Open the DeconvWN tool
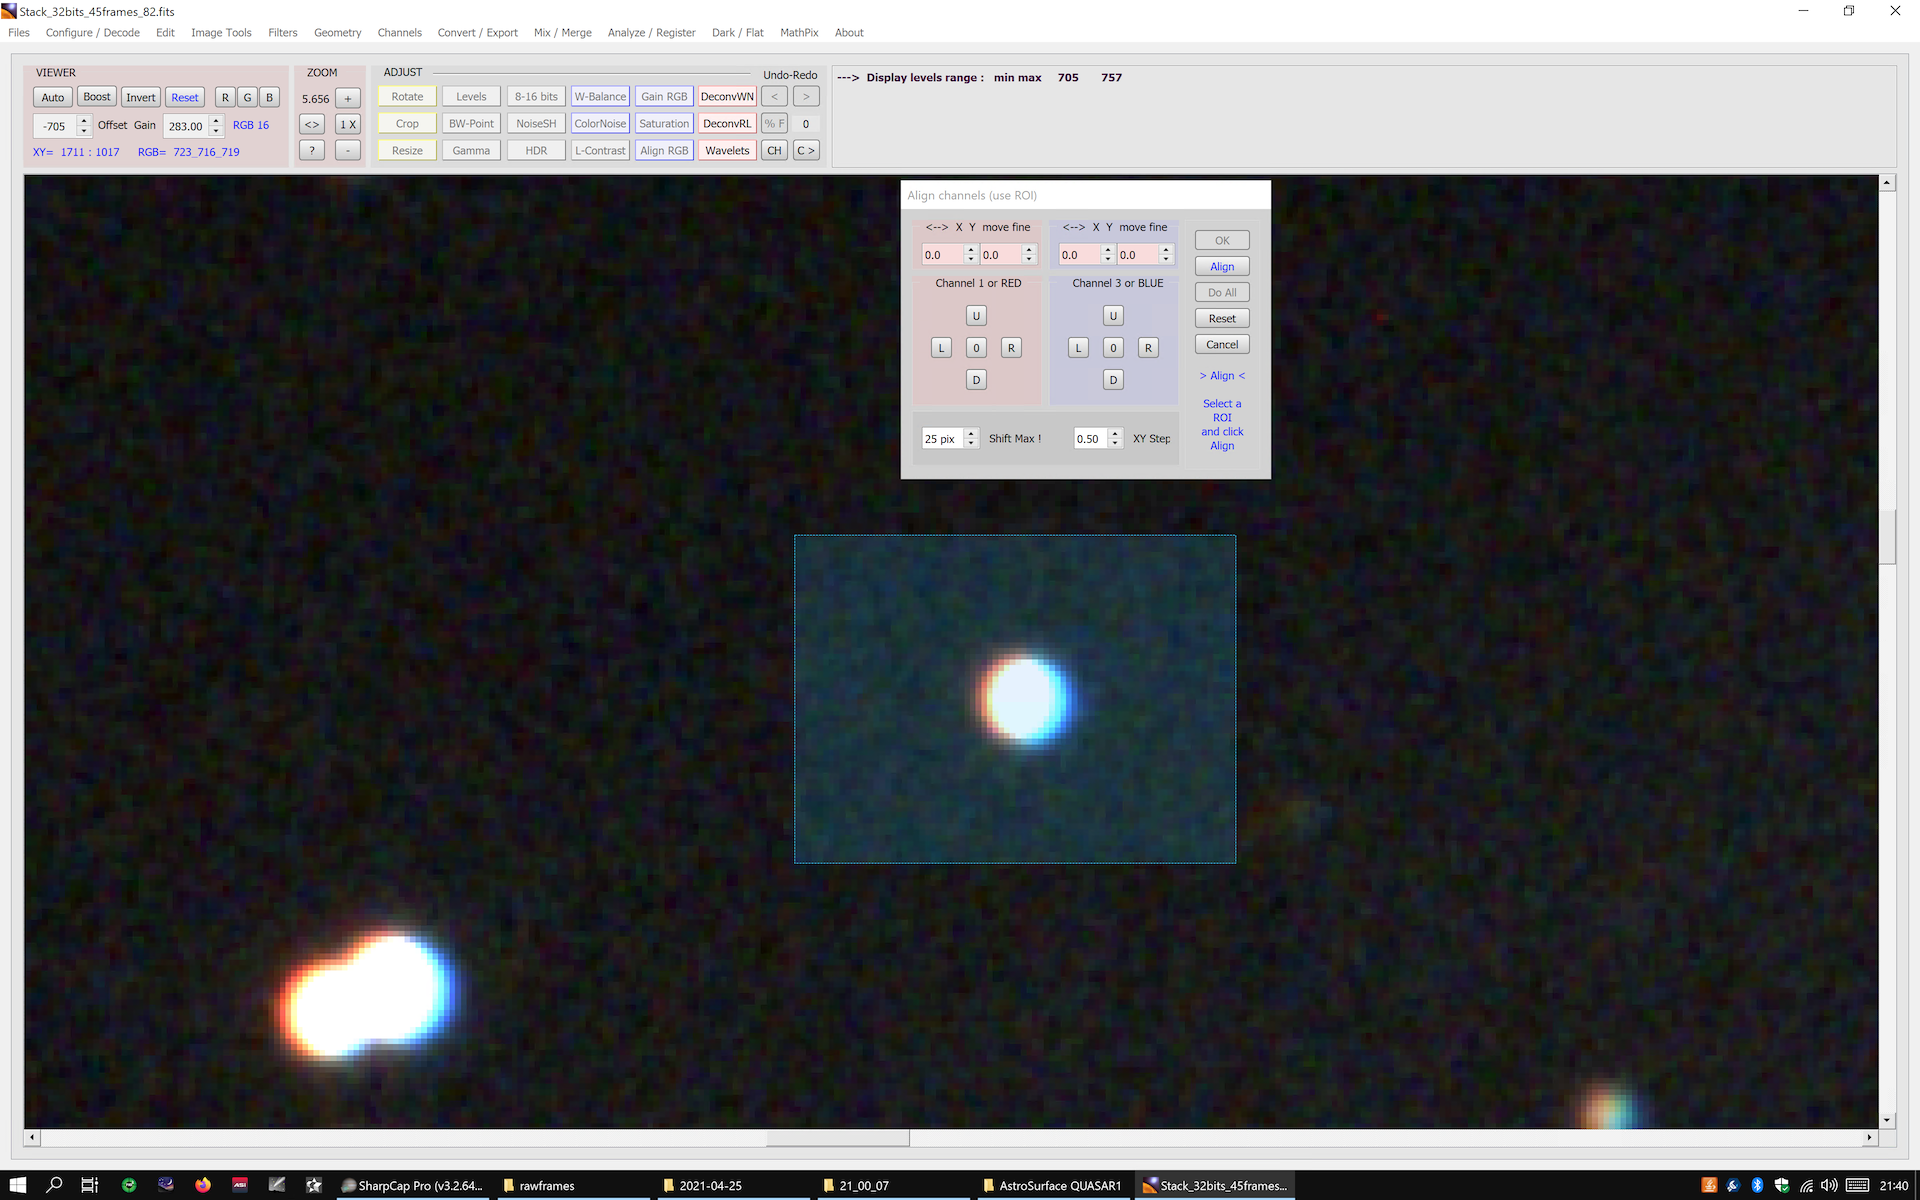Screen dimensions: 1920x1200 tap(727, 97)
